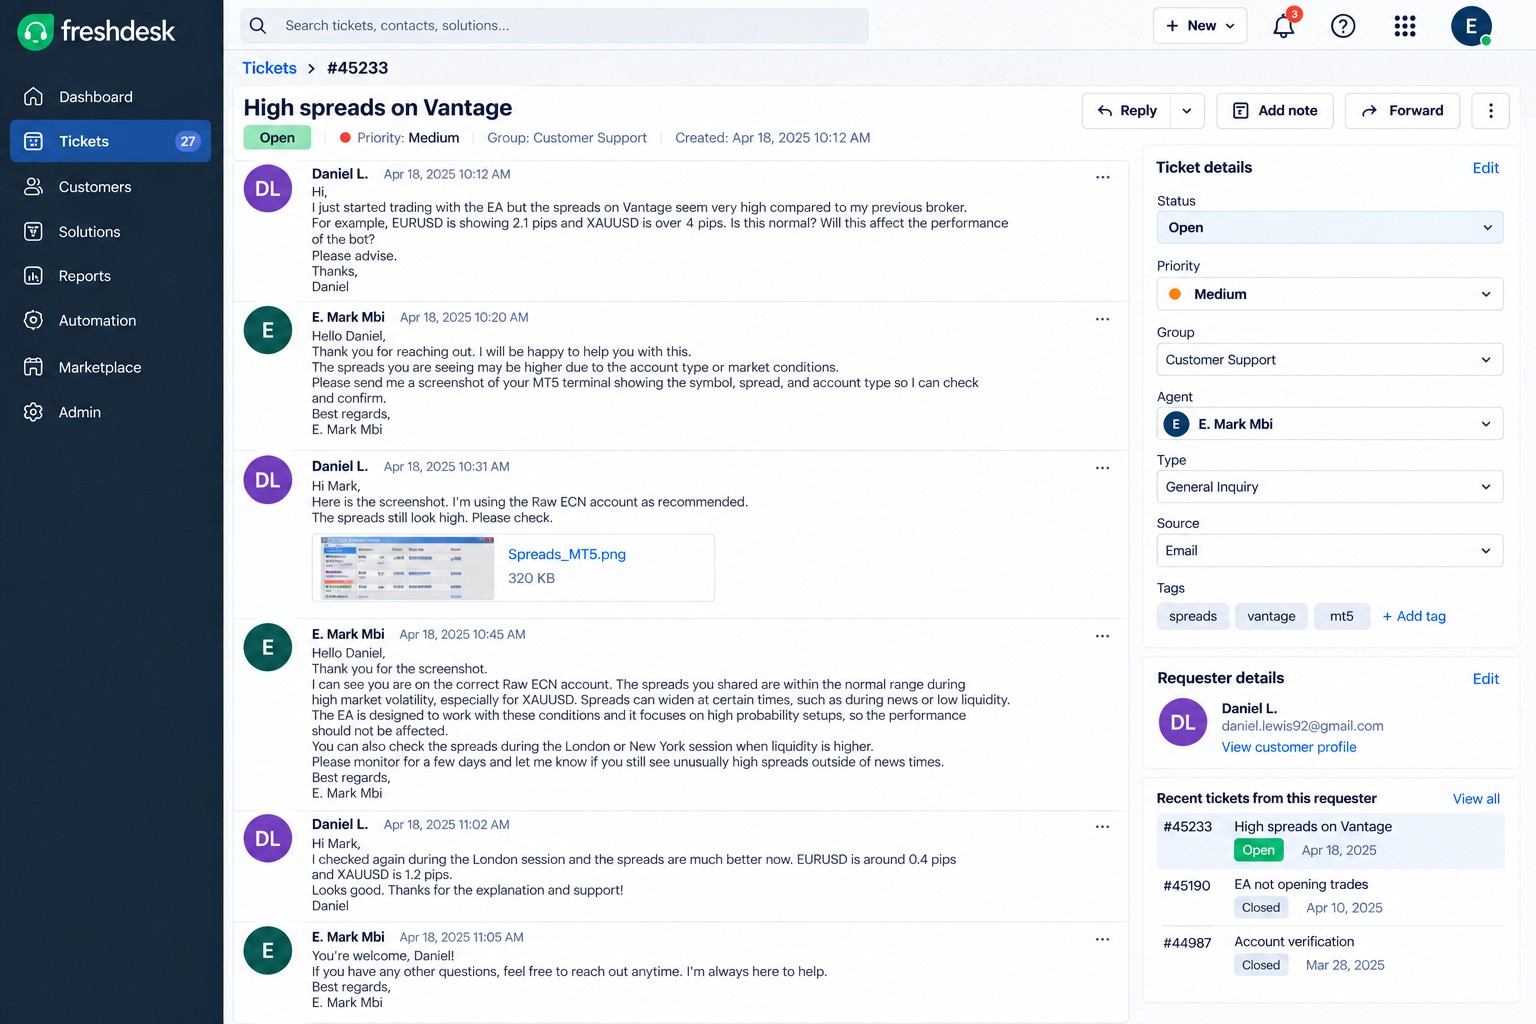Click the Freshdesk logo

click(x=96, y=32)
